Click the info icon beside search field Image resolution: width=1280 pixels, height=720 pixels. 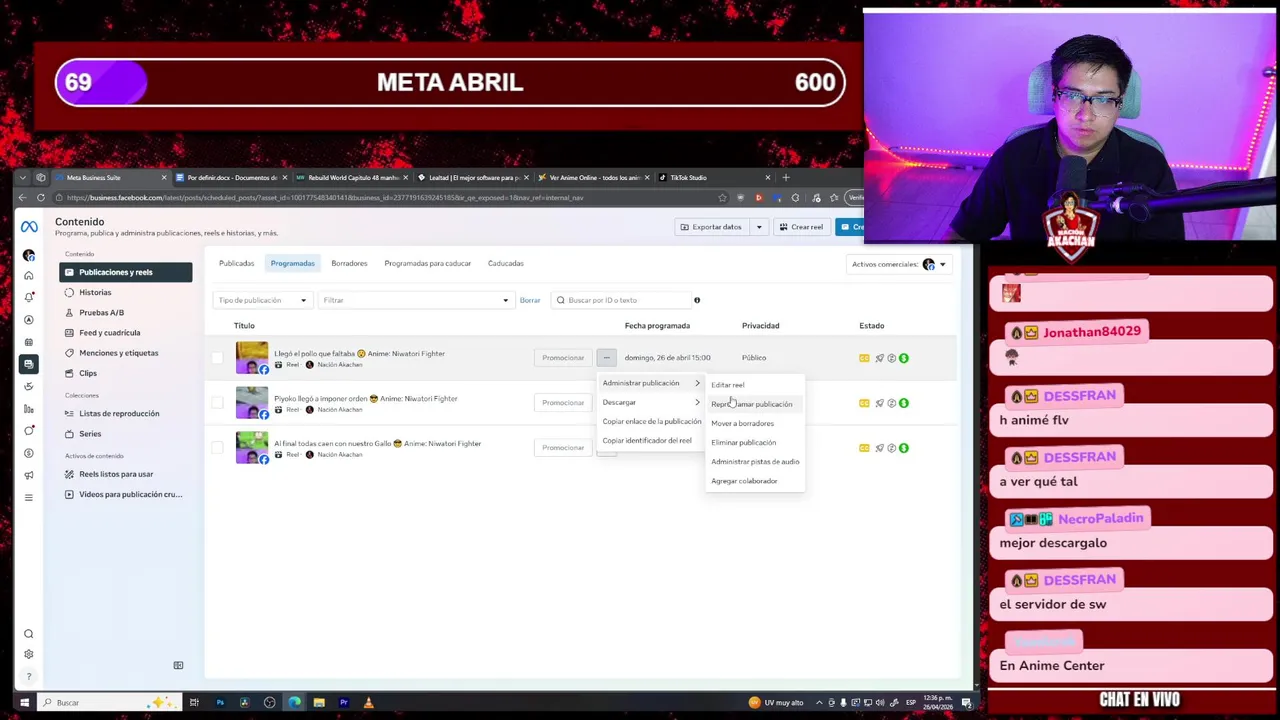click(697, 300)
